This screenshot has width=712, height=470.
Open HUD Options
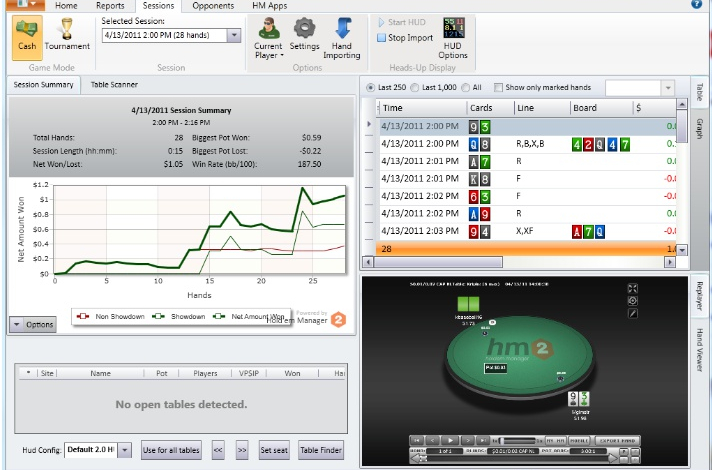click(x=453, y=38)
